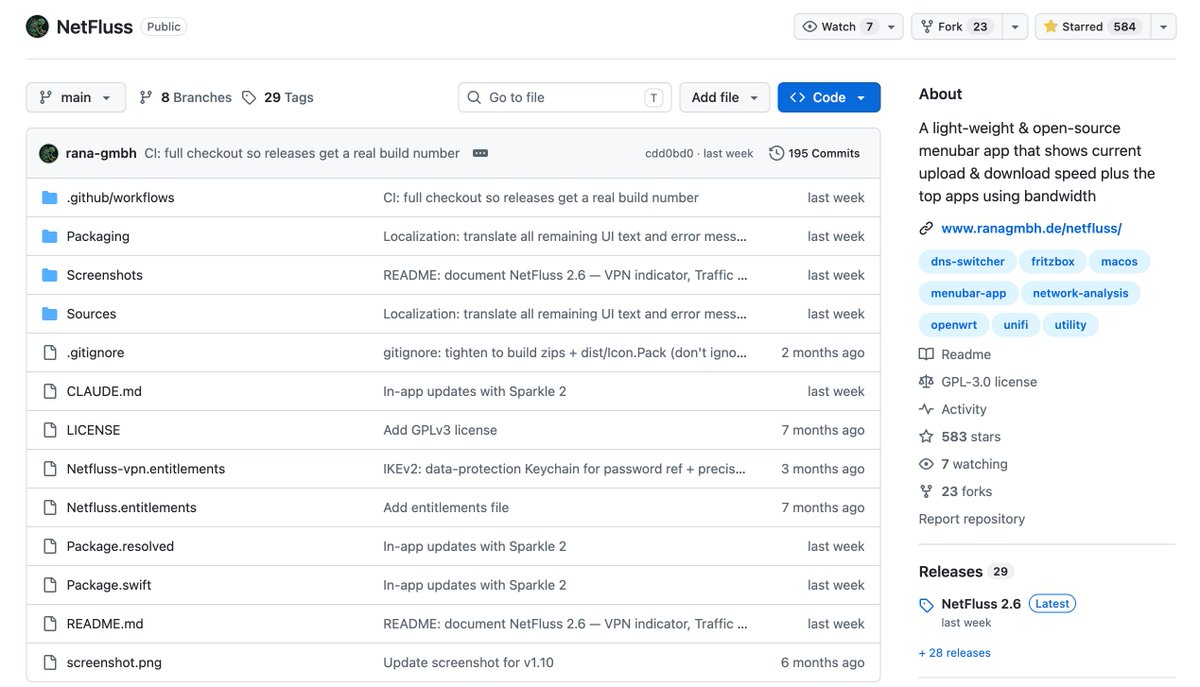Screen dimensions: 1200x687
Task: Select the menubar-app topic tag
Action: pyautogui.click(x=968, y=293)
